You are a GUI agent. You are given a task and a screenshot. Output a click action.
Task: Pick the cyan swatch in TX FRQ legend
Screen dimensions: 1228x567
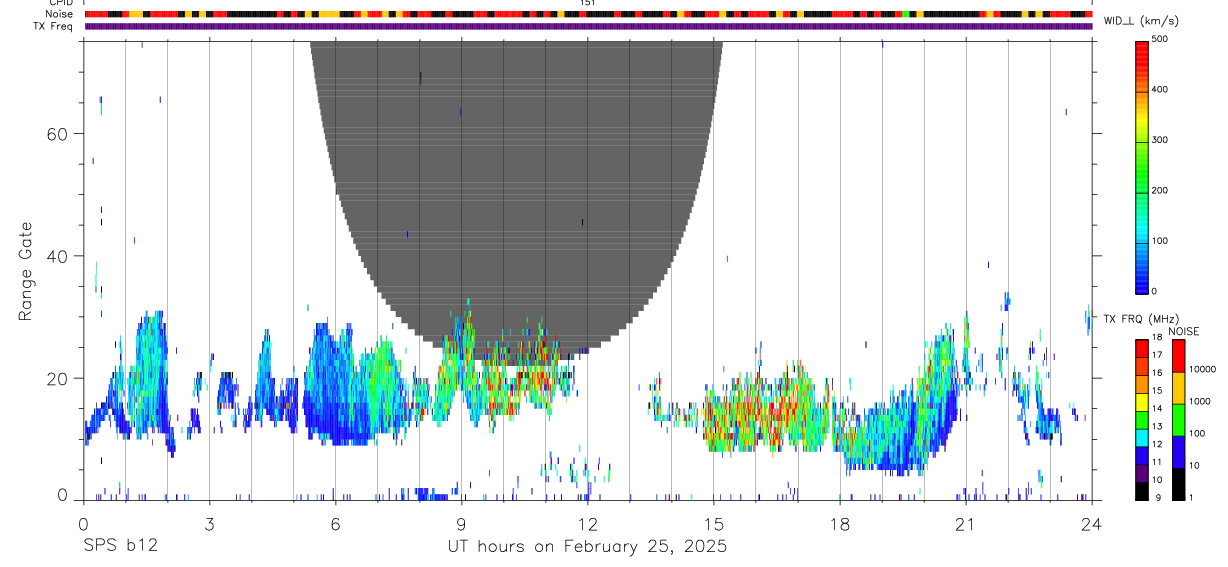pyautogui.click(x=1142, y=437)
